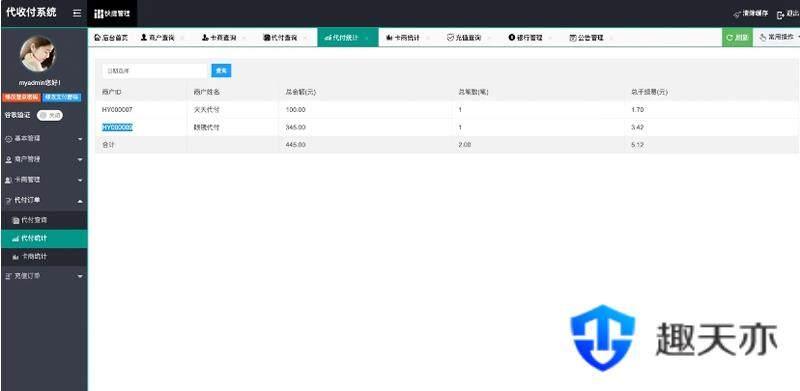Switch to the 商户查询 tab
This screenshot has width=800, height=391.
158,38
